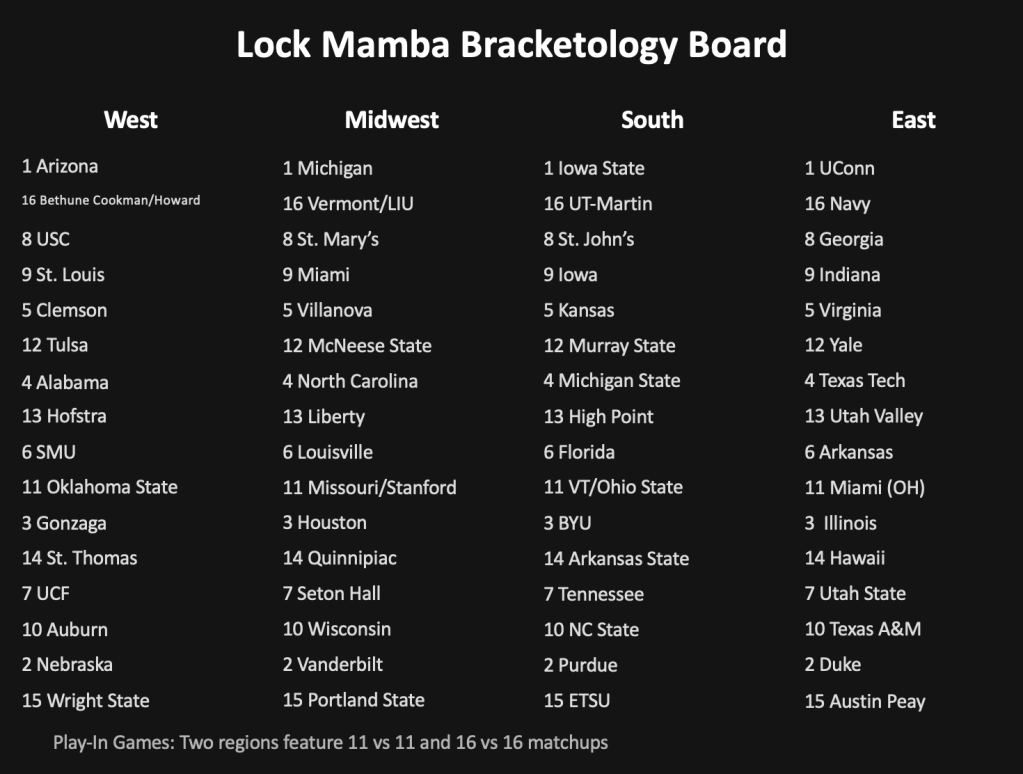Click the 11 VT/Ohio State entry
The height and width of the screenshot is (774, 1023).
click(613, 488)
